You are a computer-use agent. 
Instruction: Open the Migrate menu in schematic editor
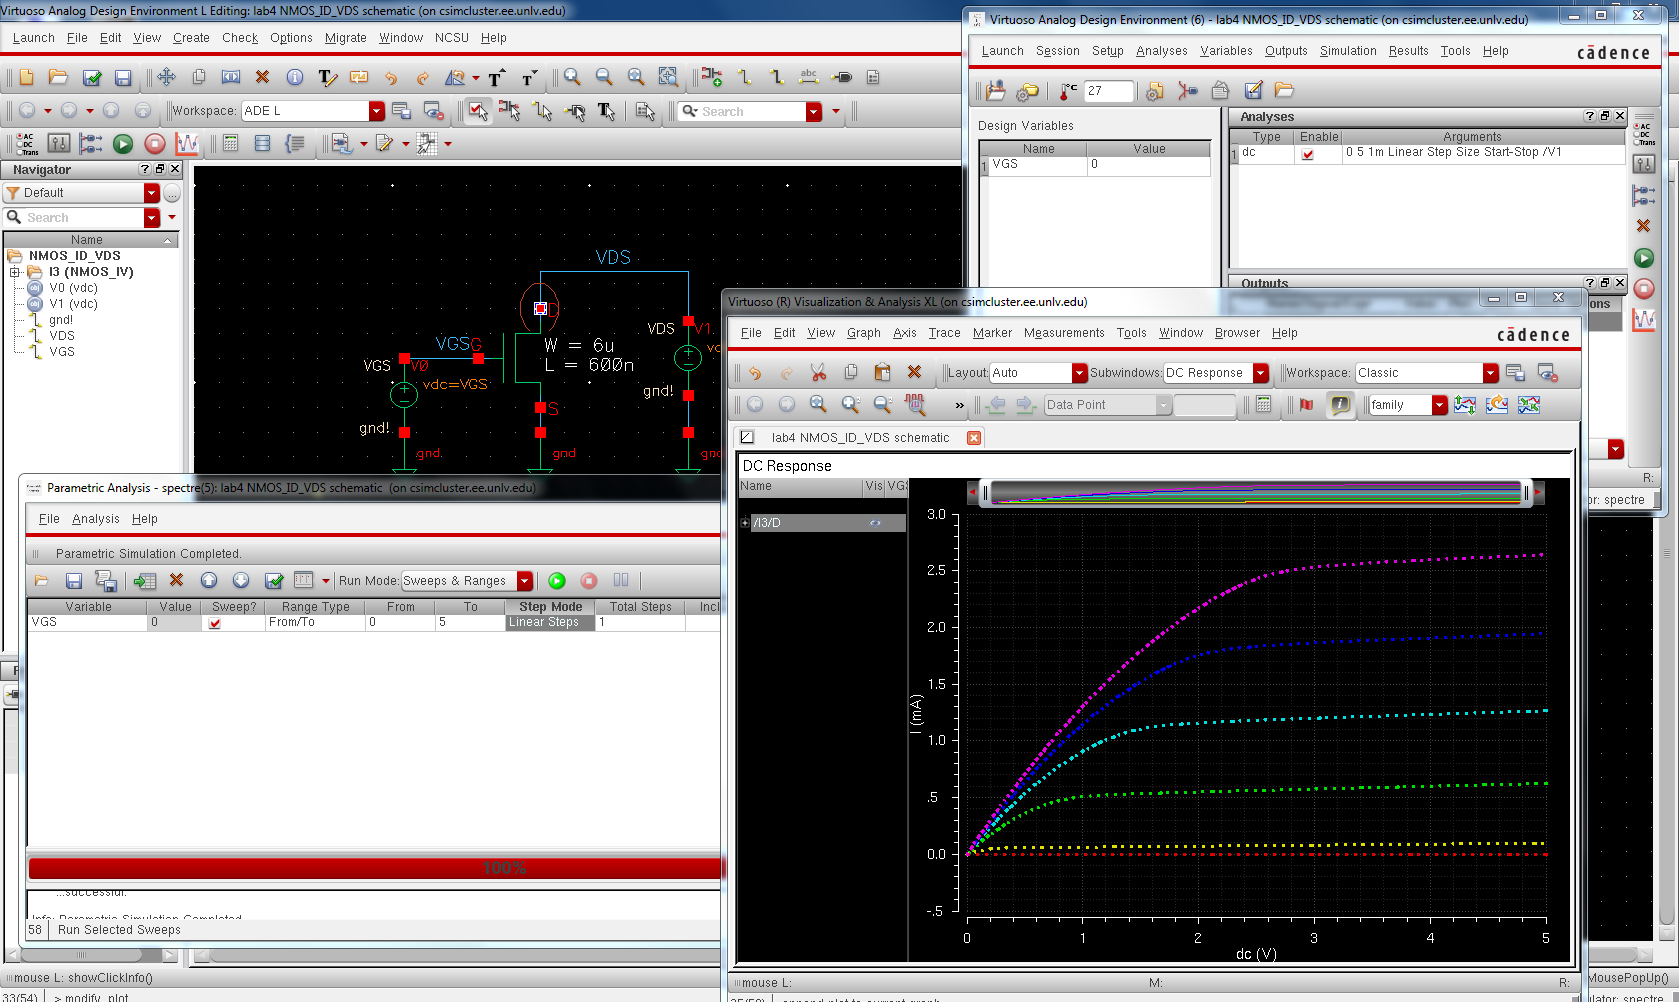coord(345,38)
